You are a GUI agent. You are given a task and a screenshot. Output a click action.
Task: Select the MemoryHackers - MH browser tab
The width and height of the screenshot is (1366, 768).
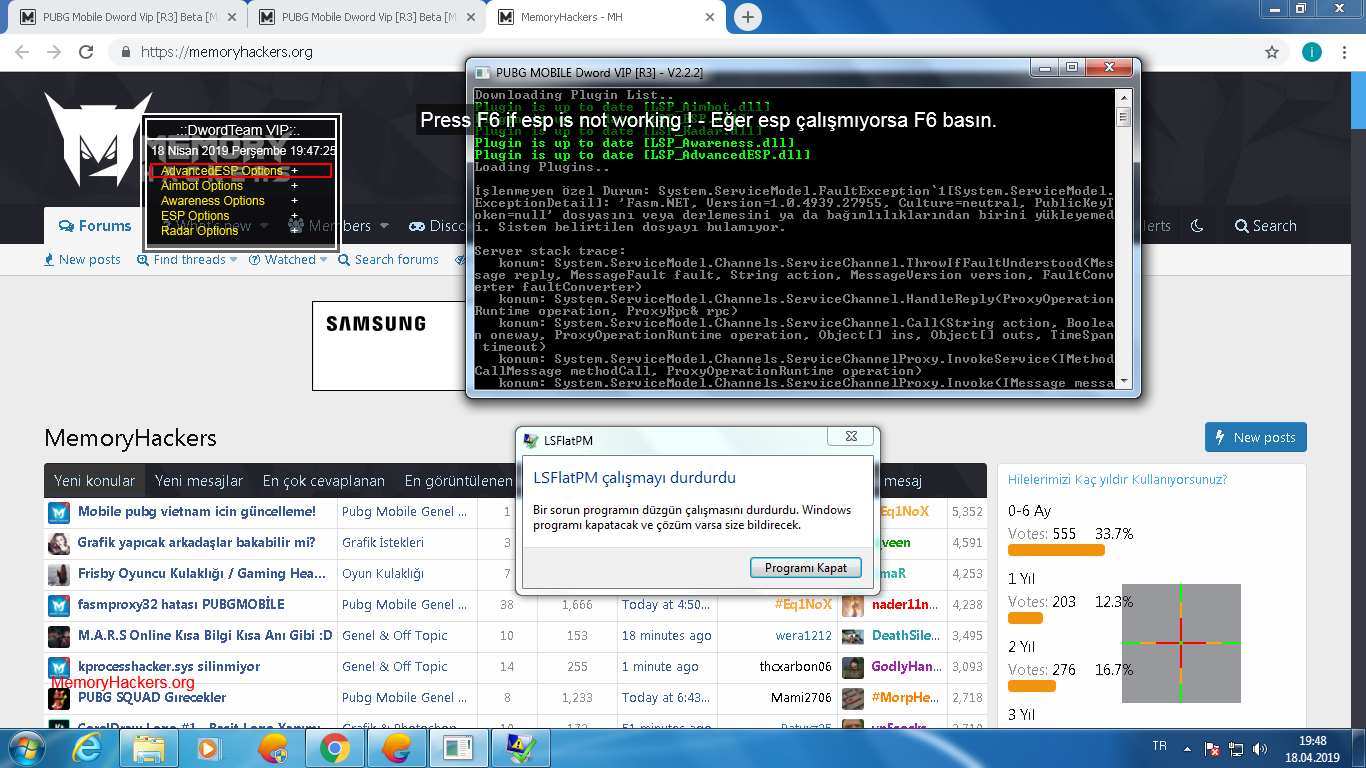tap(605, 17)
